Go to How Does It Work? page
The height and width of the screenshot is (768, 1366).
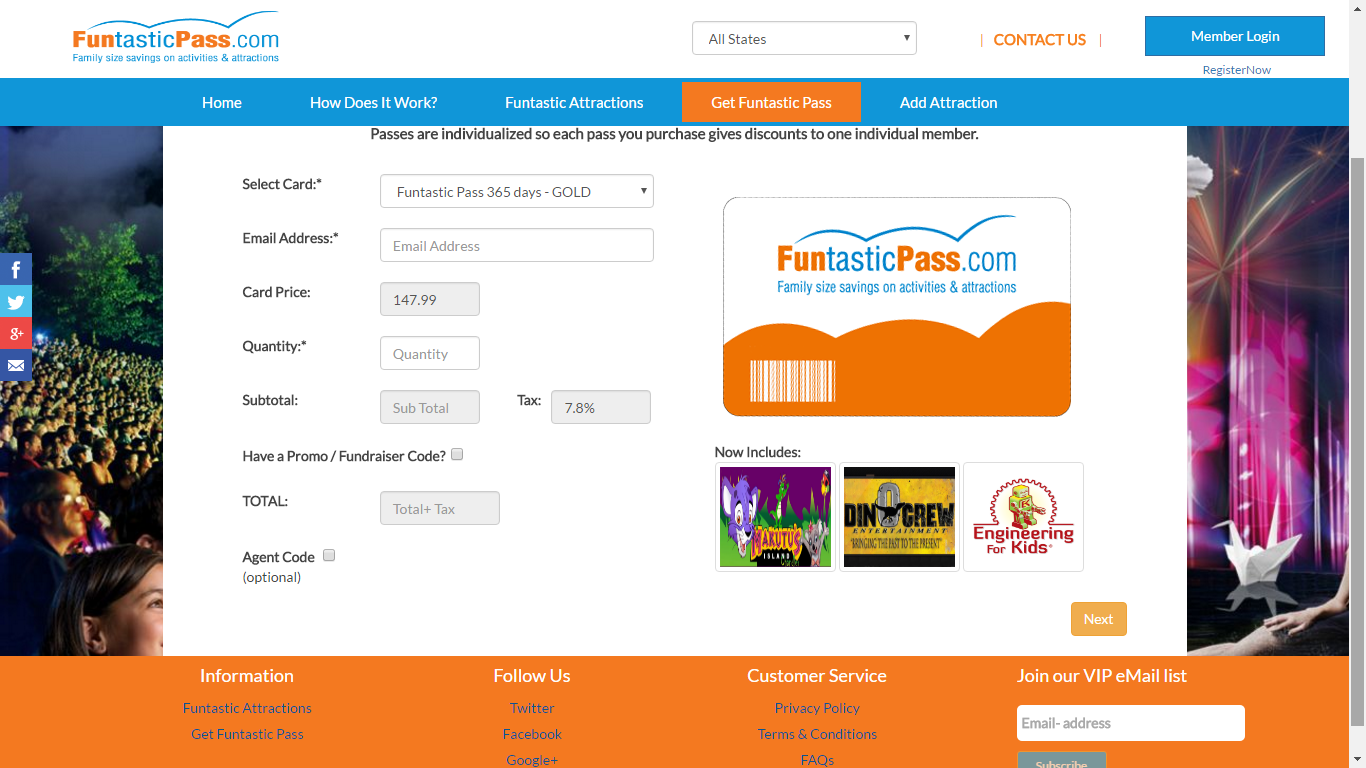pos(373,102)
